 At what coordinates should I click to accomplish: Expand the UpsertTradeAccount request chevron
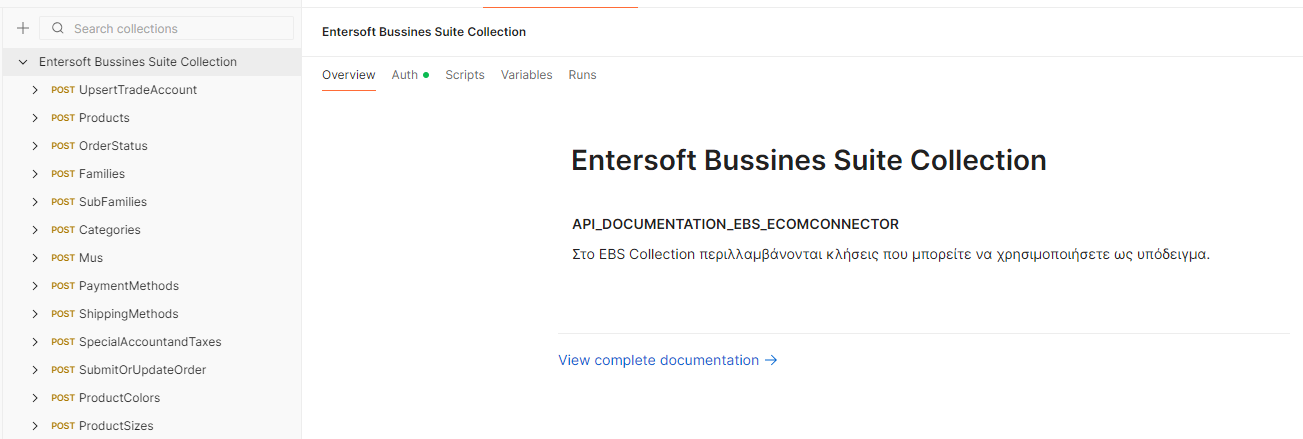tap(35, 90)
